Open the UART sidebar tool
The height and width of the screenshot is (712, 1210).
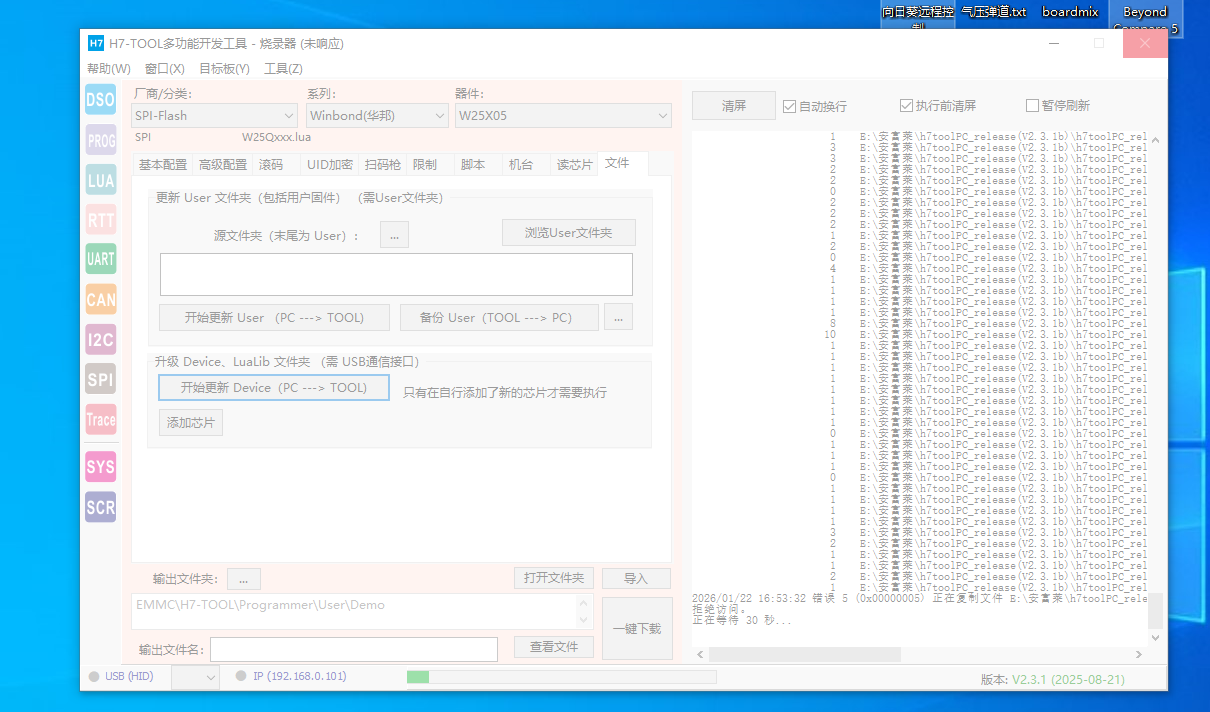(100, 259)
